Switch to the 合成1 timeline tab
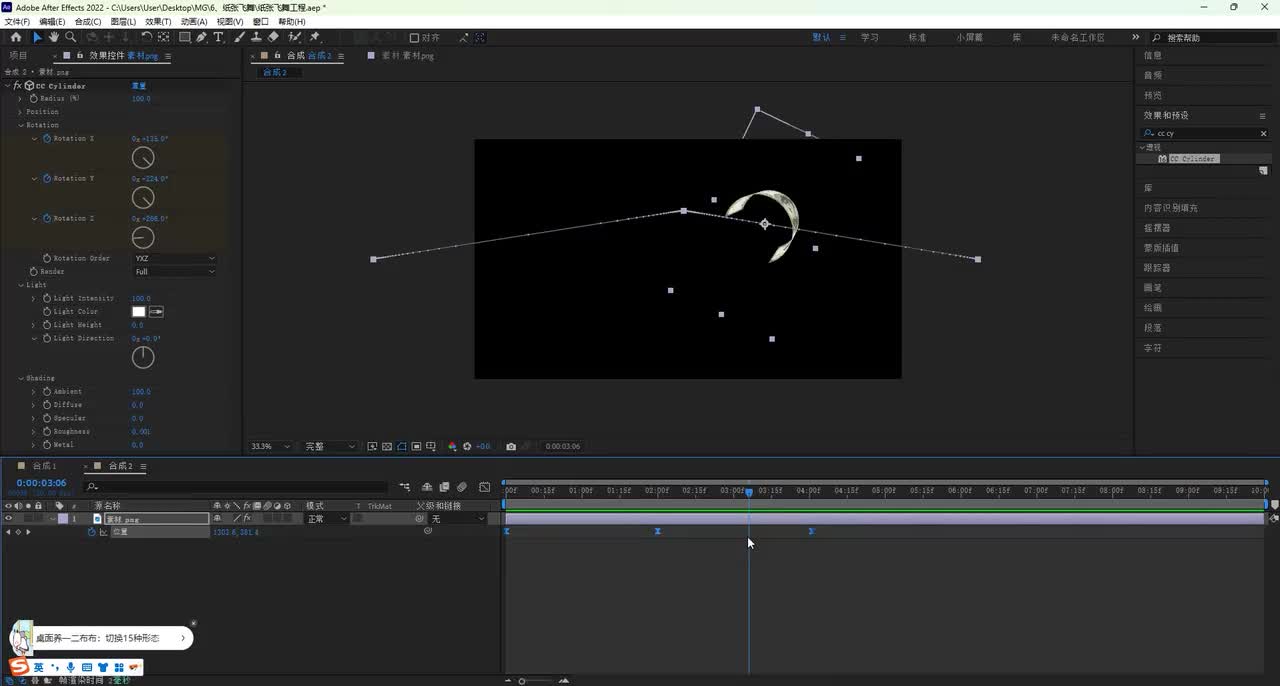Viewport: 1280px width, 686px height. [x=44, y=466]
